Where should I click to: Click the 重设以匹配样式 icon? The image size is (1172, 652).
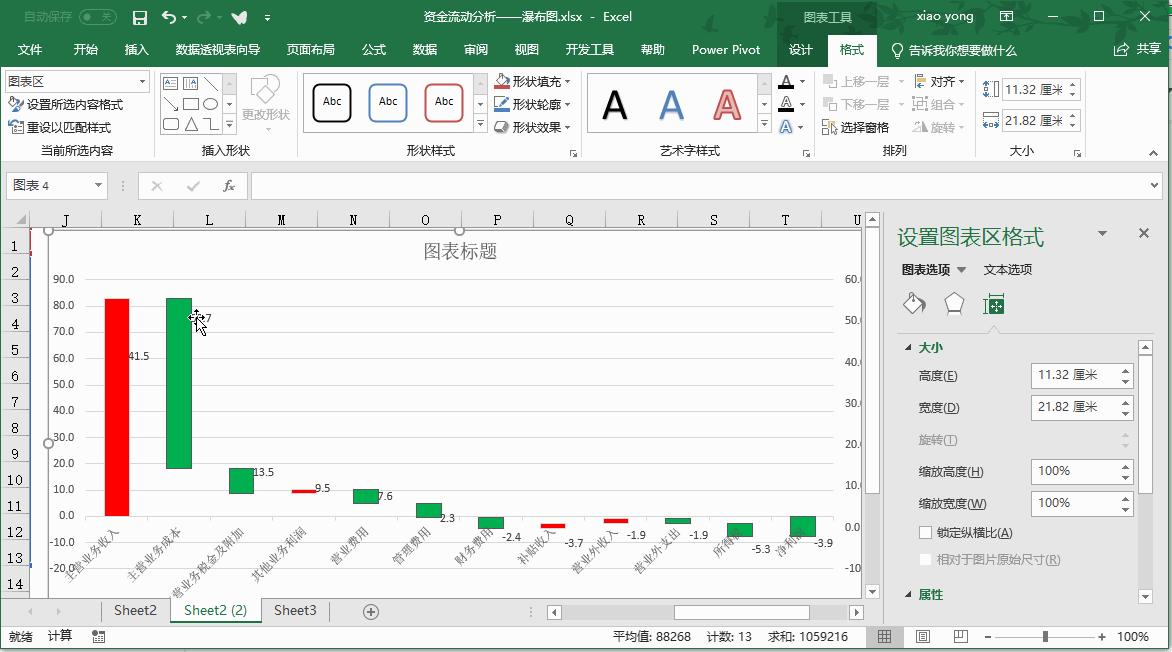coord(16,127)
